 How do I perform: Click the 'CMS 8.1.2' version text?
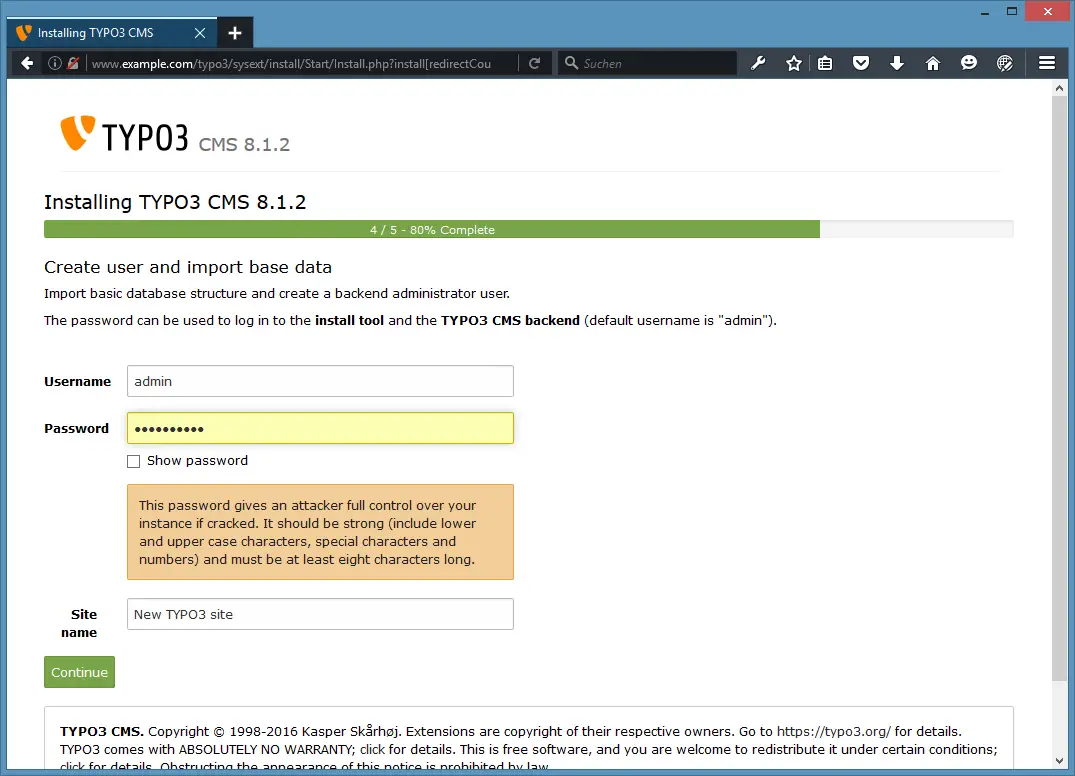click(x=244, y=145)
